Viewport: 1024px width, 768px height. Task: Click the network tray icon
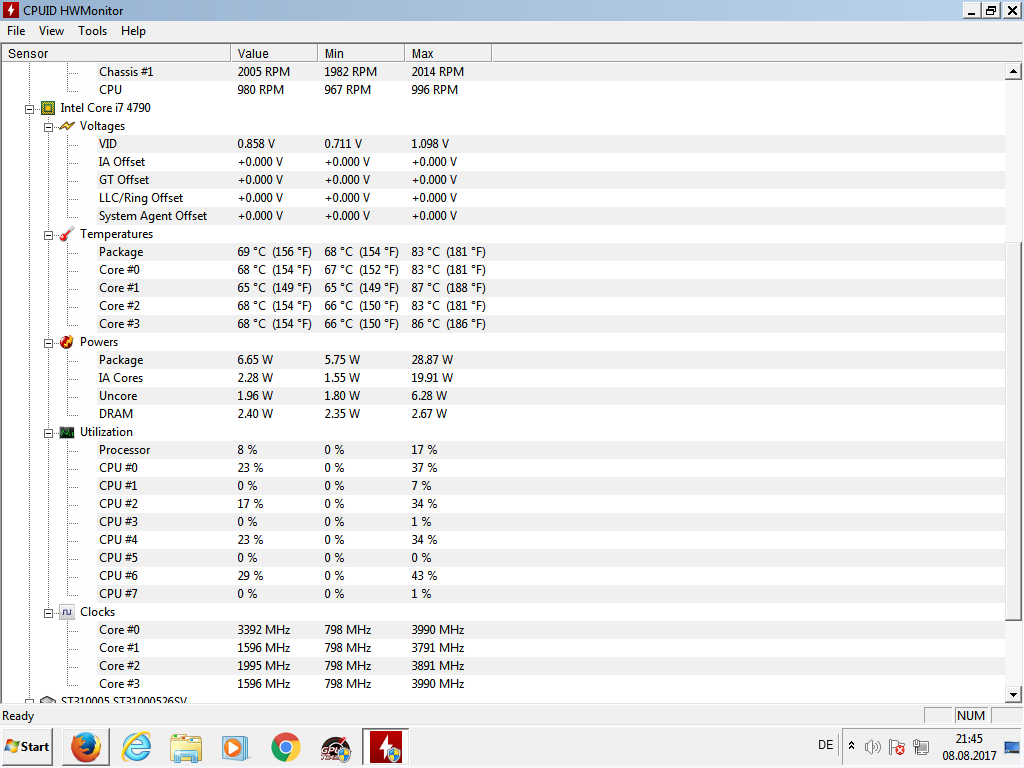click(921, 746)
